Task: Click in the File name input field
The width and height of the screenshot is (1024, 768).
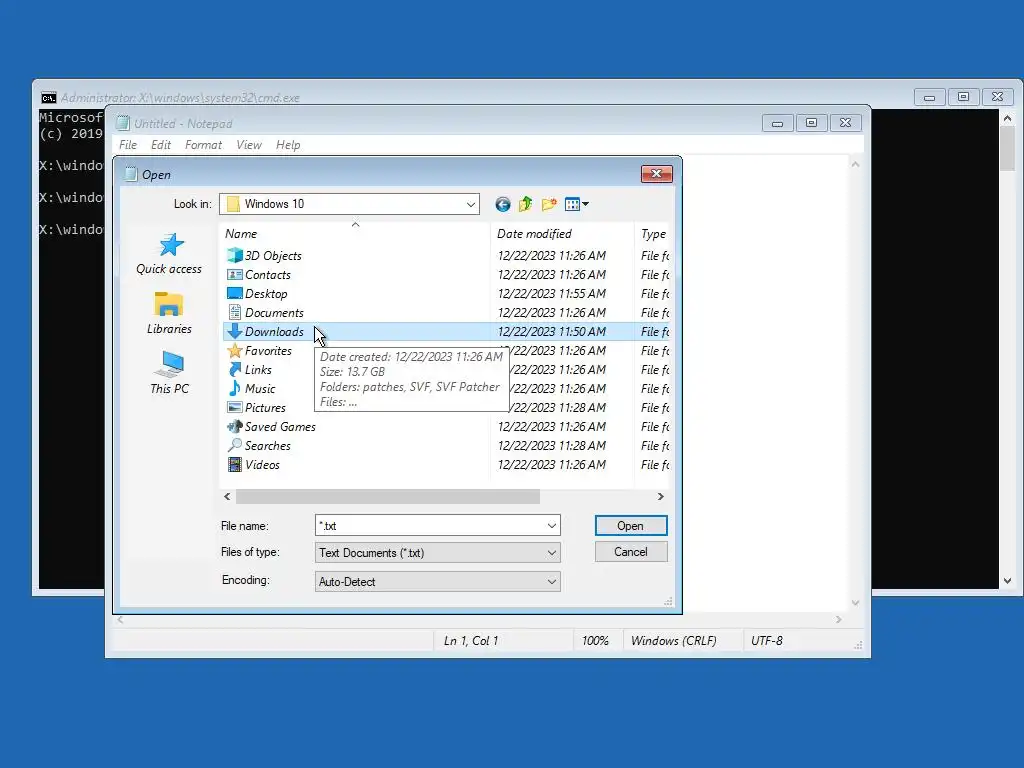Action: coord(430,526)
